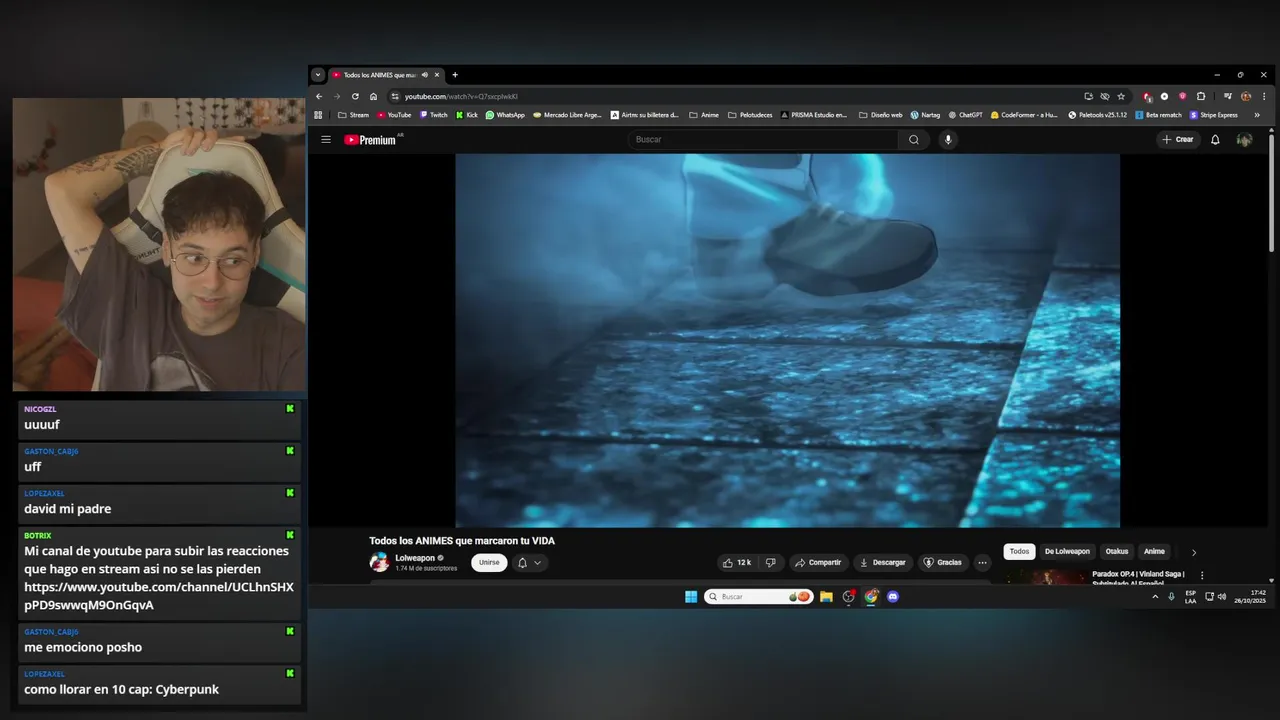Reload the current YouTube page
1280x720 pixels.
[x=355, y=97]
